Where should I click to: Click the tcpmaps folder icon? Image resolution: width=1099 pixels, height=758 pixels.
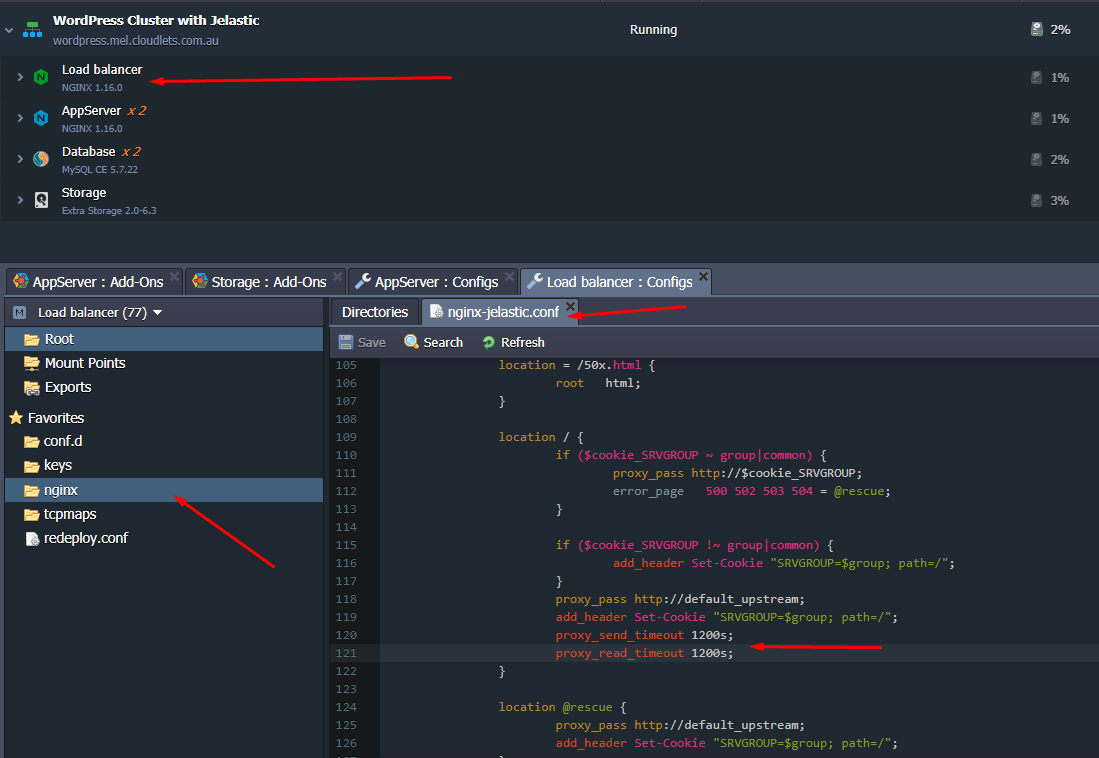coord(31,515)
